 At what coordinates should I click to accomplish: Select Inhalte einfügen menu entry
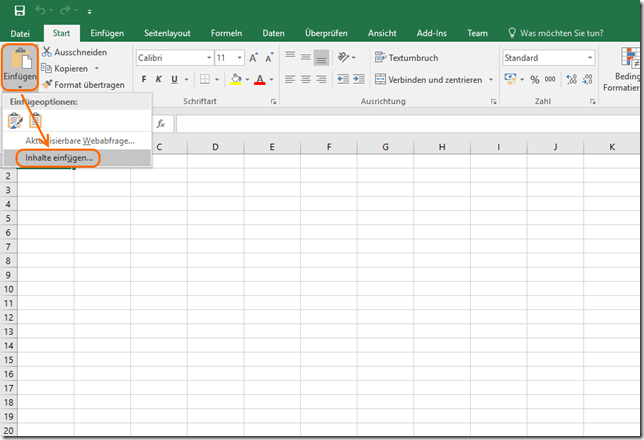(59, 158)
